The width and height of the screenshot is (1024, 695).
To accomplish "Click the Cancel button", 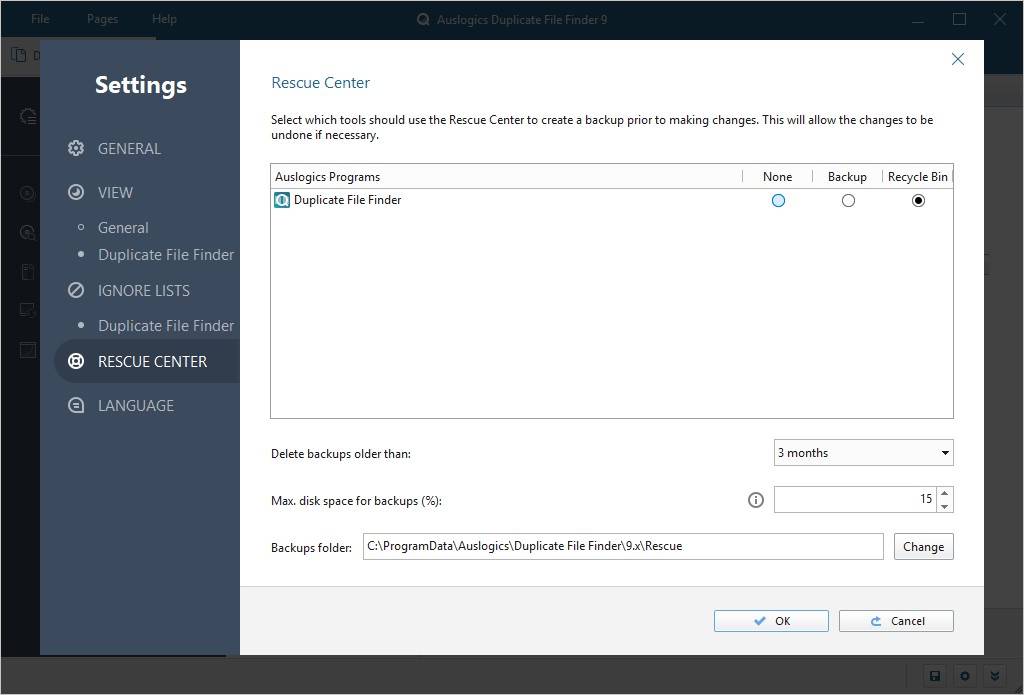I will tap(896, 621).
